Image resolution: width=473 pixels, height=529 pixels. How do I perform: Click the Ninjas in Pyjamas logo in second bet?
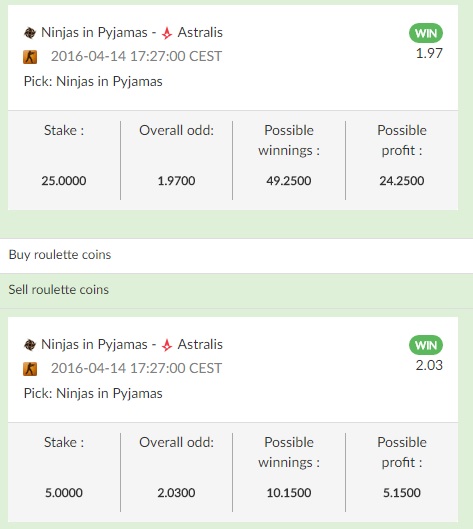(x=30, y=345)
